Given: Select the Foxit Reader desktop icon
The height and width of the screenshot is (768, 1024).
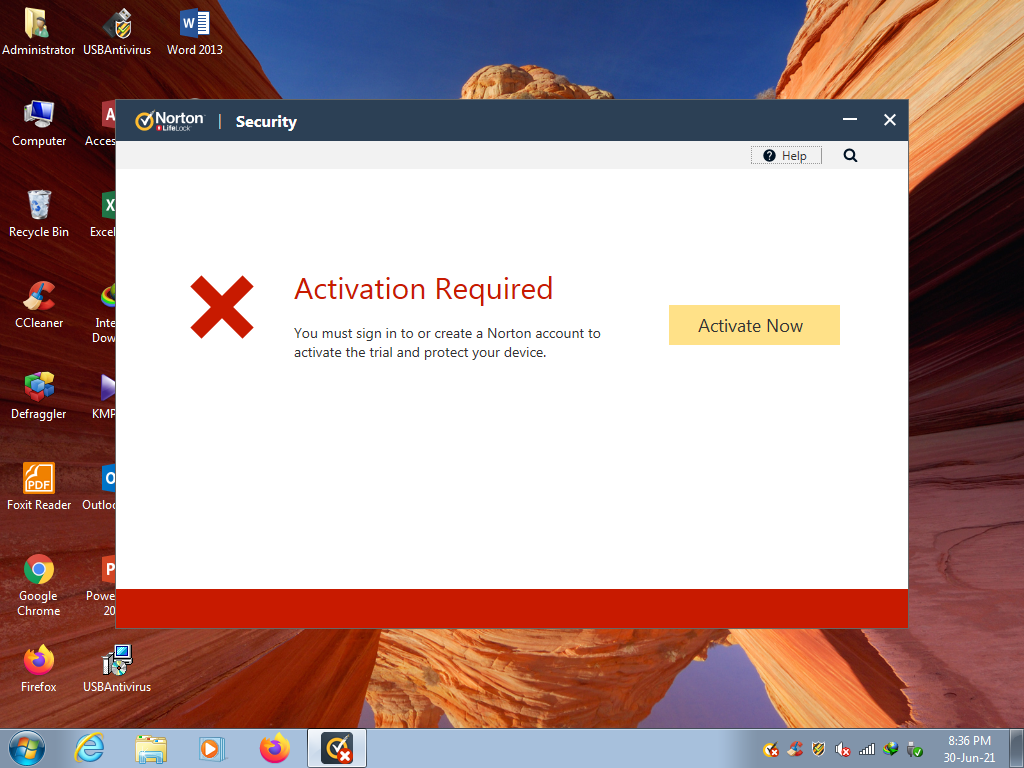Looking at the screenshot, I should (x=39, y=487).
